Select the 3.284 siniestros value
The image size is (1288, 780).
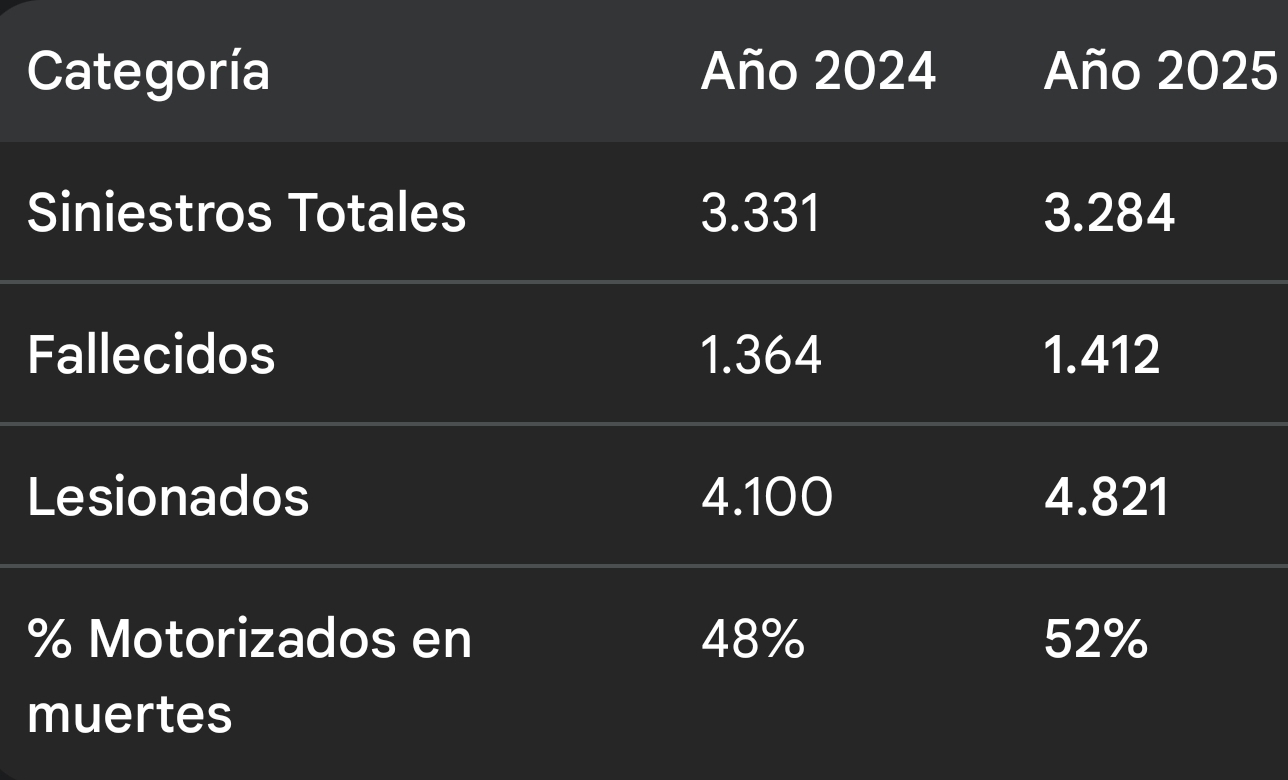pyautogui.click(x=1109, y=213)
